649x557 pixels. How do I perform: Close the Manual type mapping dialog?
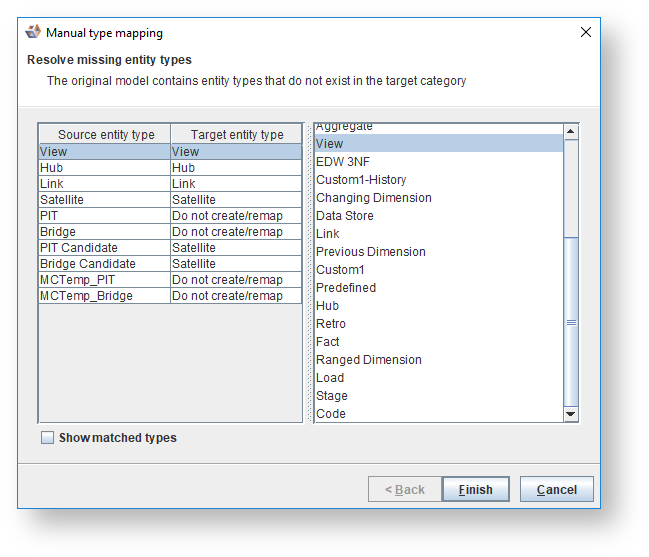585,32
